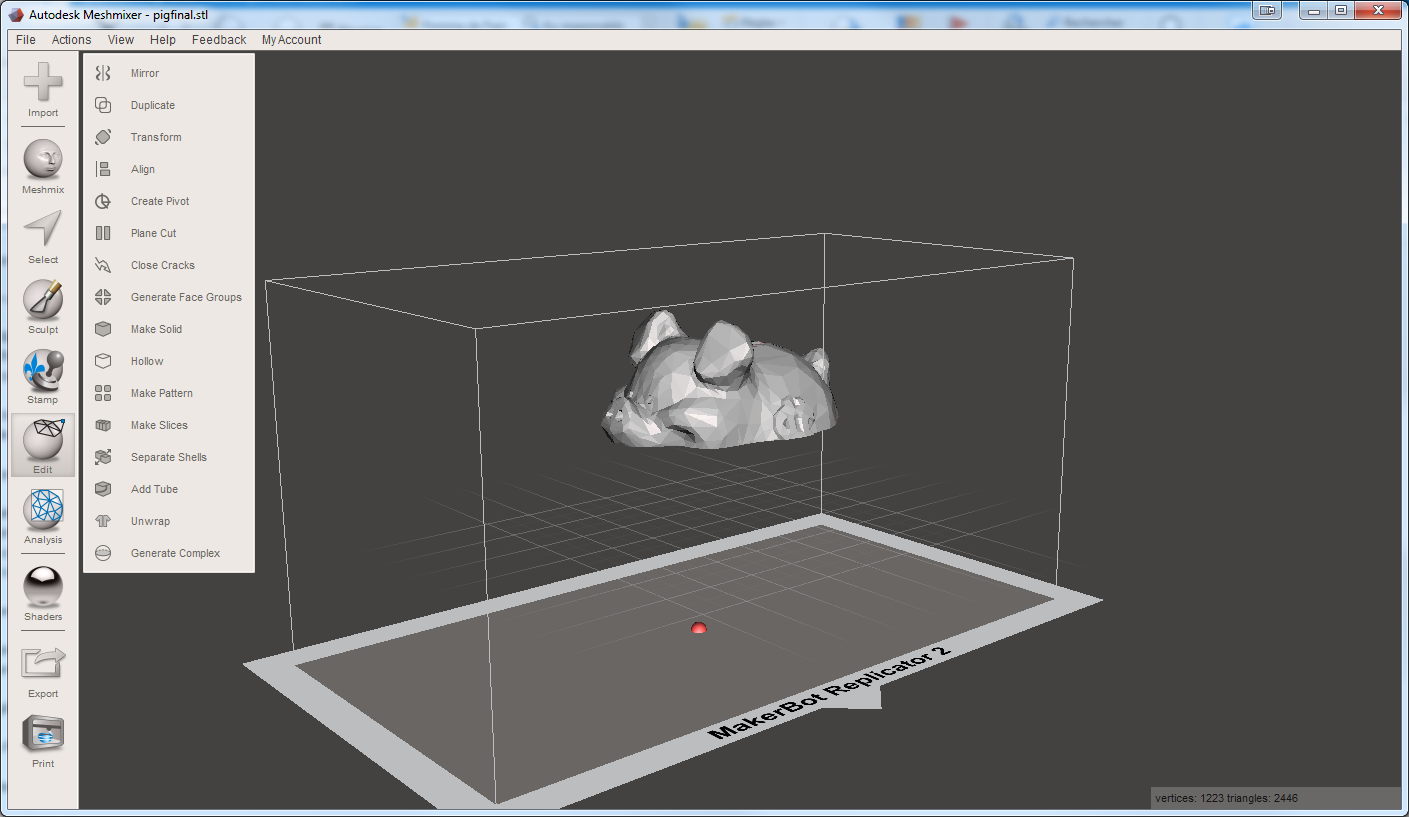Image resolution: width=1409 pixels, height=817 pixels.
Task: Click the Mirror icon in Edit menu
Action: coord(103,73)
